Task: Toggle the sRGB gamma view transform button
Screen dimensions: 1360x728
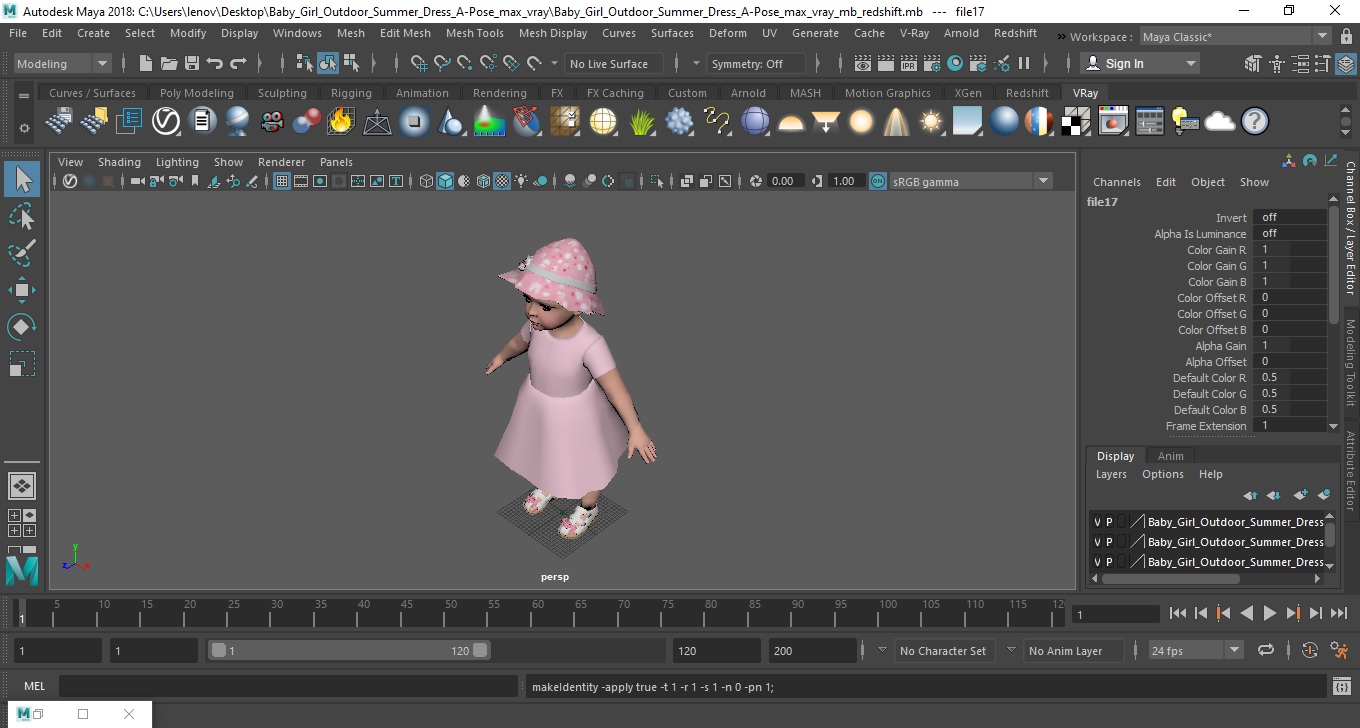Action: [x=877, y=181]
